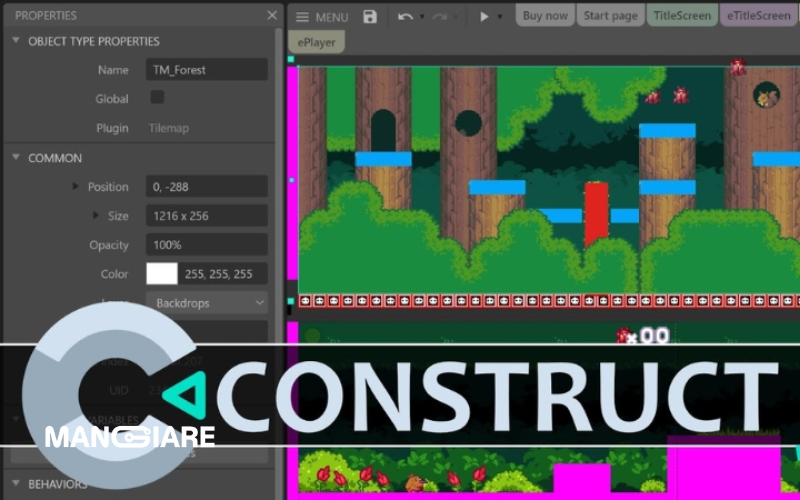800x500 pixels.
Task: Expand the Size property arrow
Action: (x=95, y=215)
